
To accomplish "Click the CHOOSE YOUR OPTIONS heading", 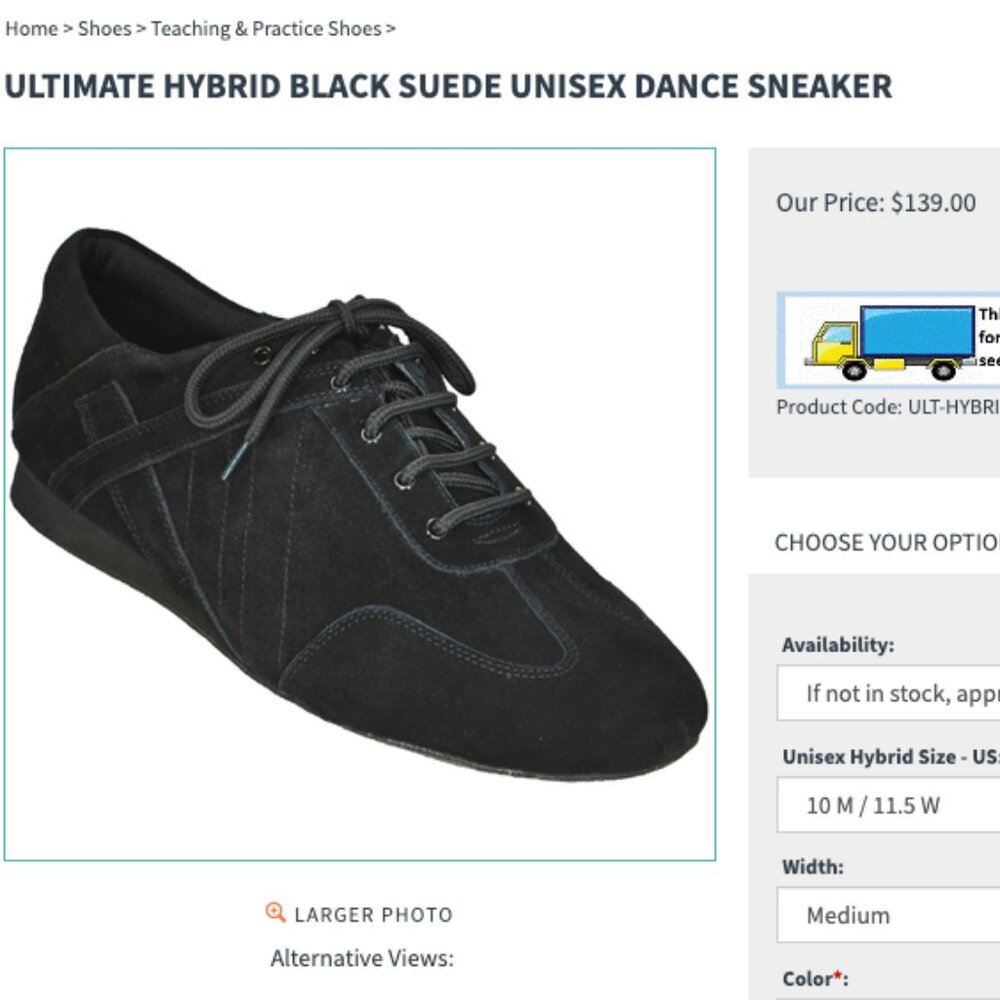I will [887, 543].
